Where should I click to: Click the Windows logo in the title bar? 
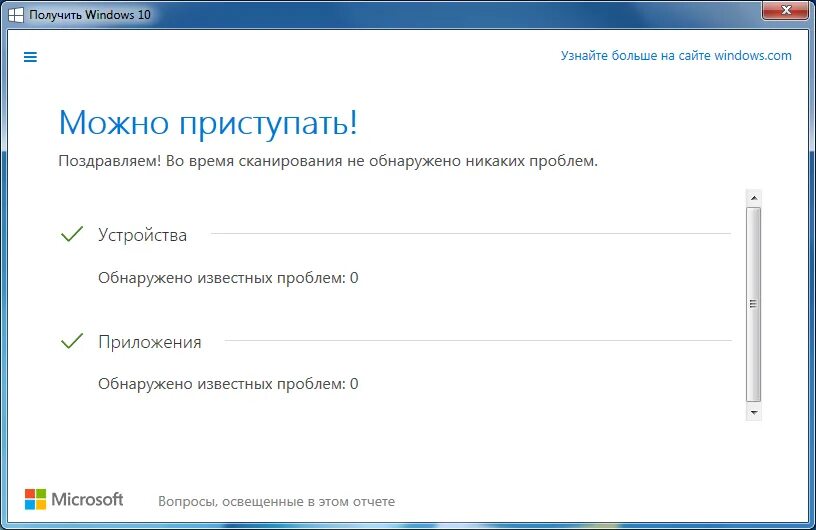[x=16, y=15]
